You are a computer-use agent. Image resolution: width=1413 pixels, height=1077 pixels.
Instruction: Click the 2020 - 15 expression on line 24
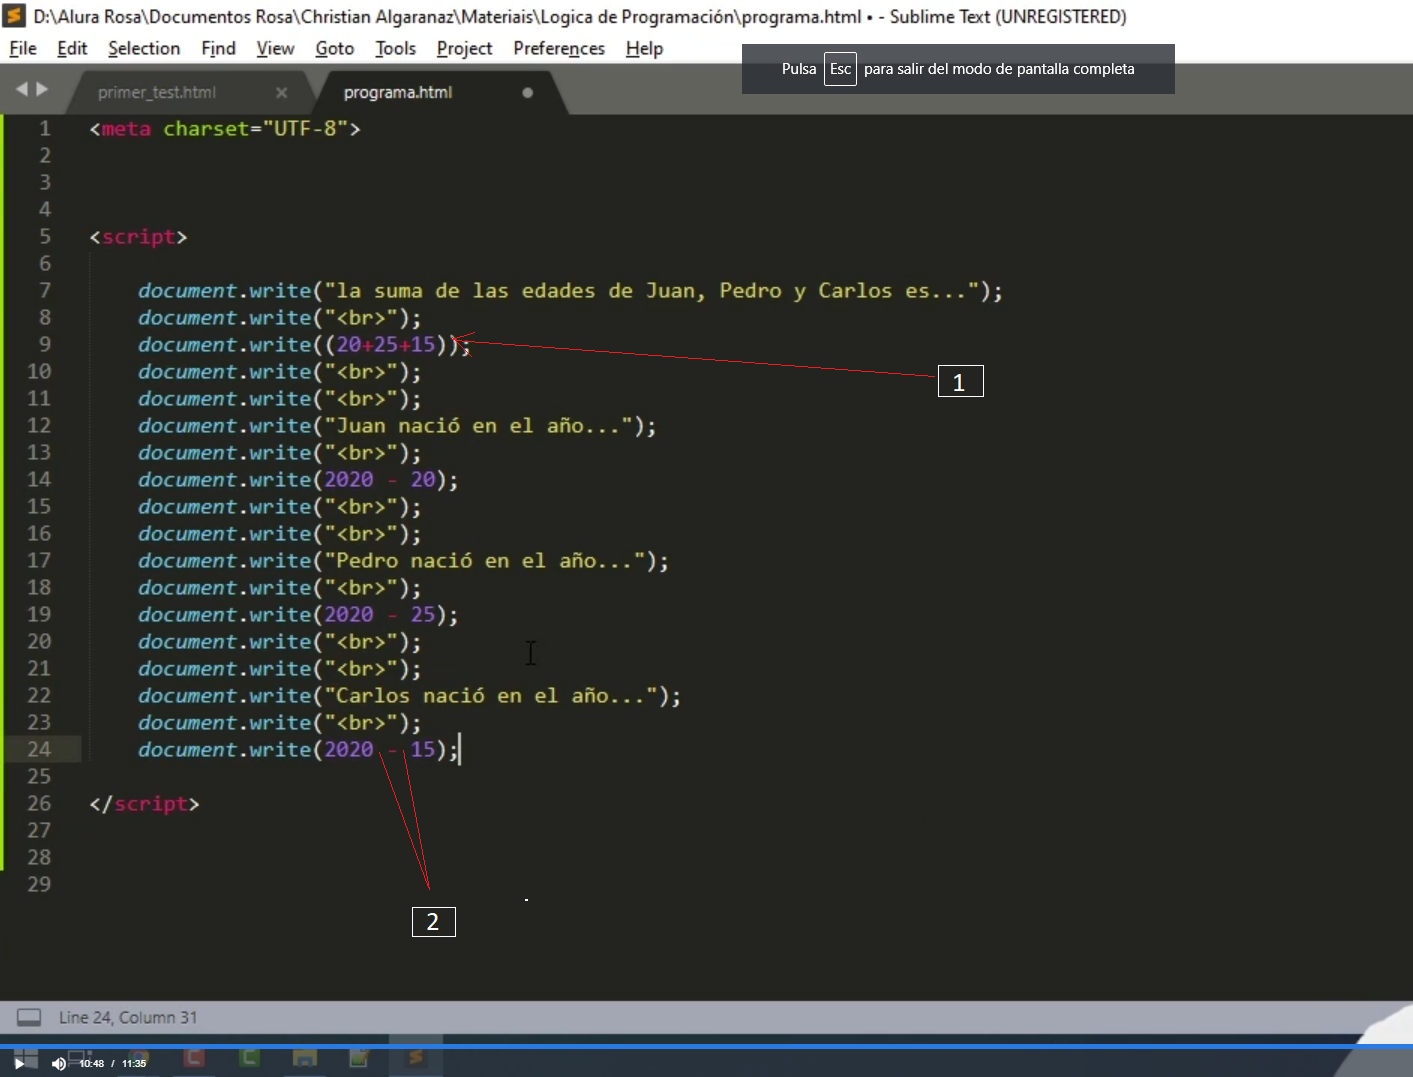(x=380, y=750)
